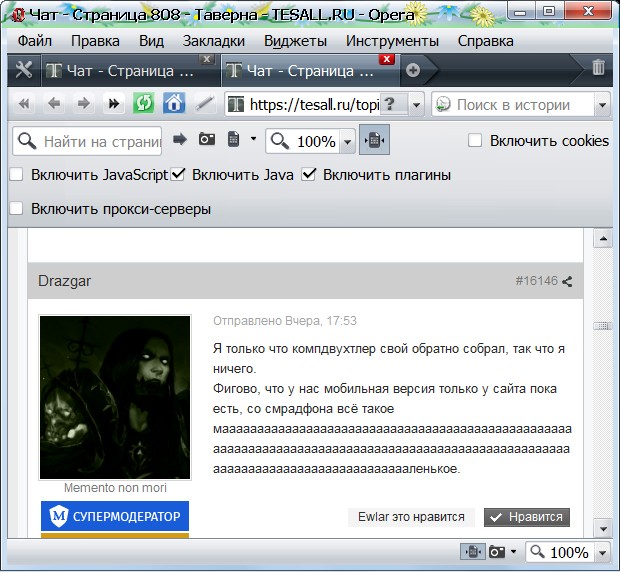Click the Отправлено Вчера, 17:53 timestamp

285,321
